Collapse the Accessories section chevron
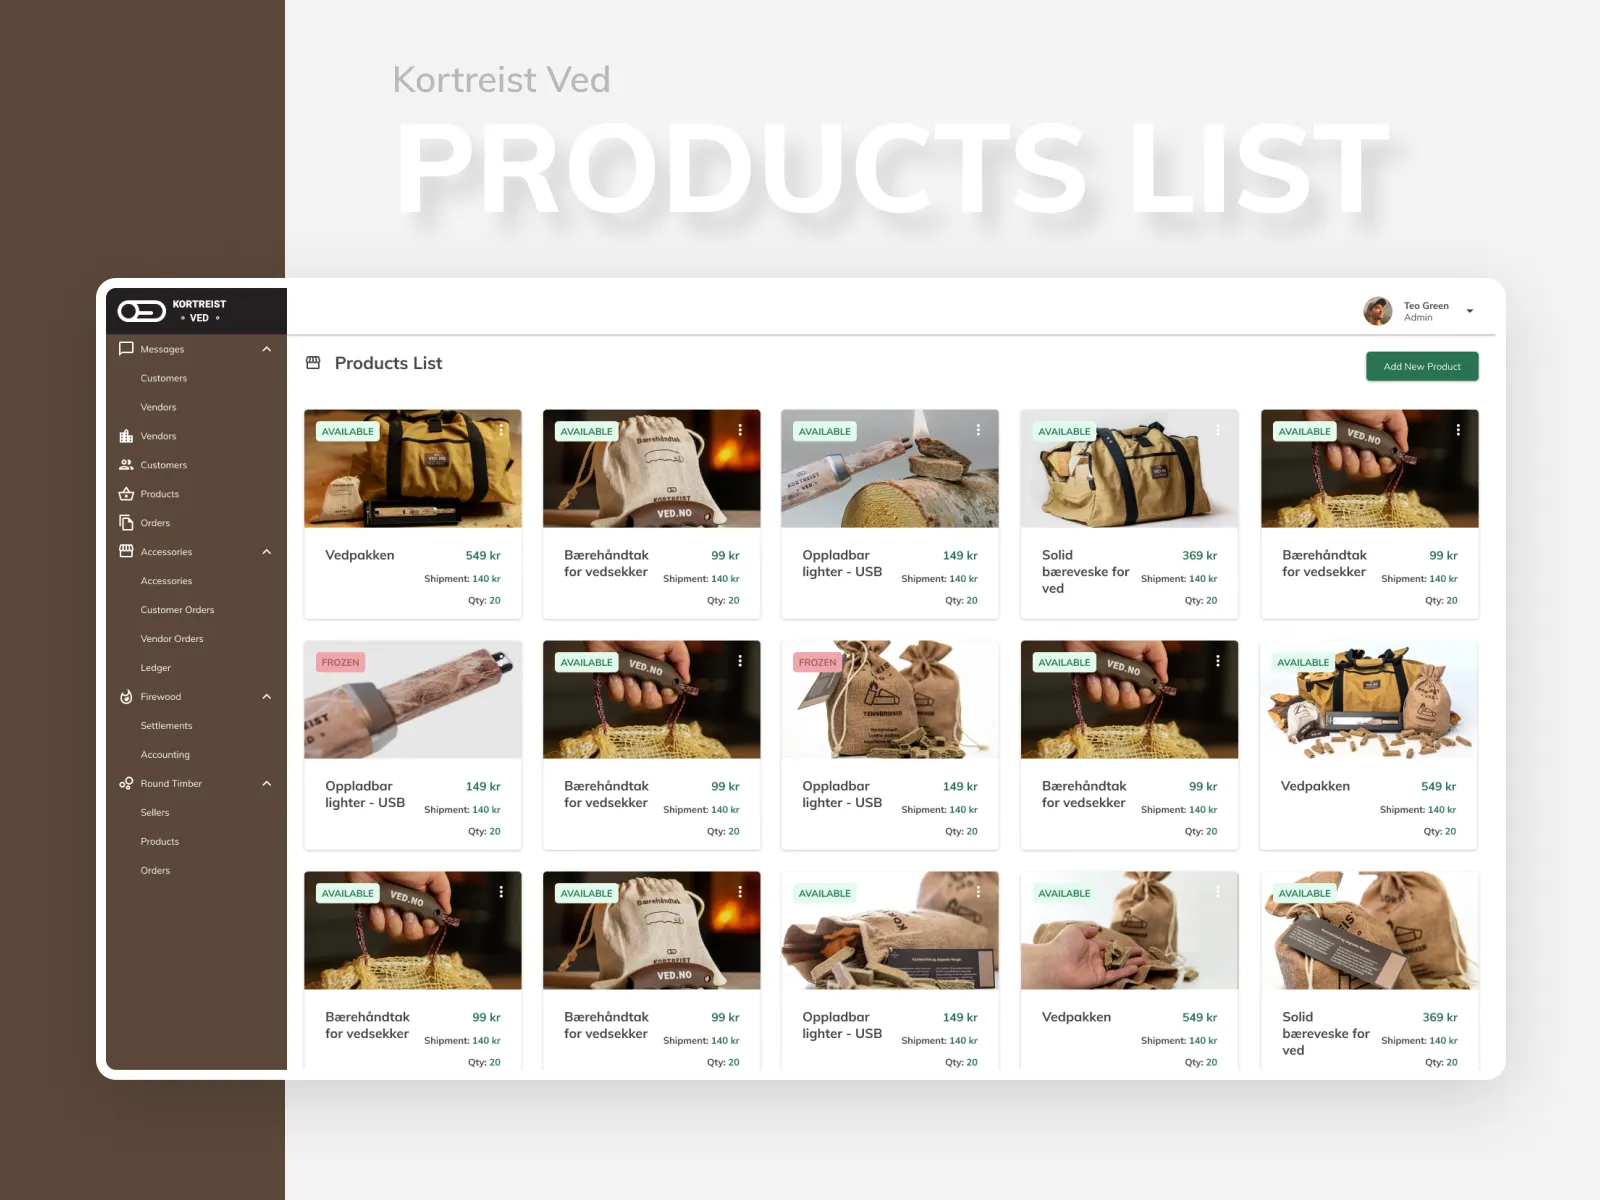The height and width of the screenshot is (1200, 1600). point(266,552)
